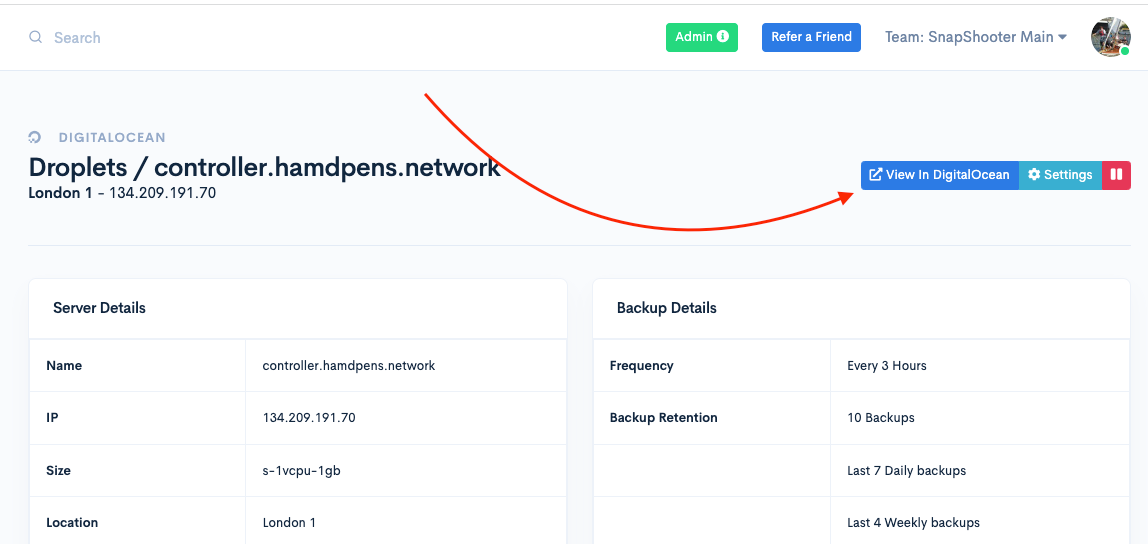Open the Admin badge button
1148x544 pixels.
pos(701,37)
